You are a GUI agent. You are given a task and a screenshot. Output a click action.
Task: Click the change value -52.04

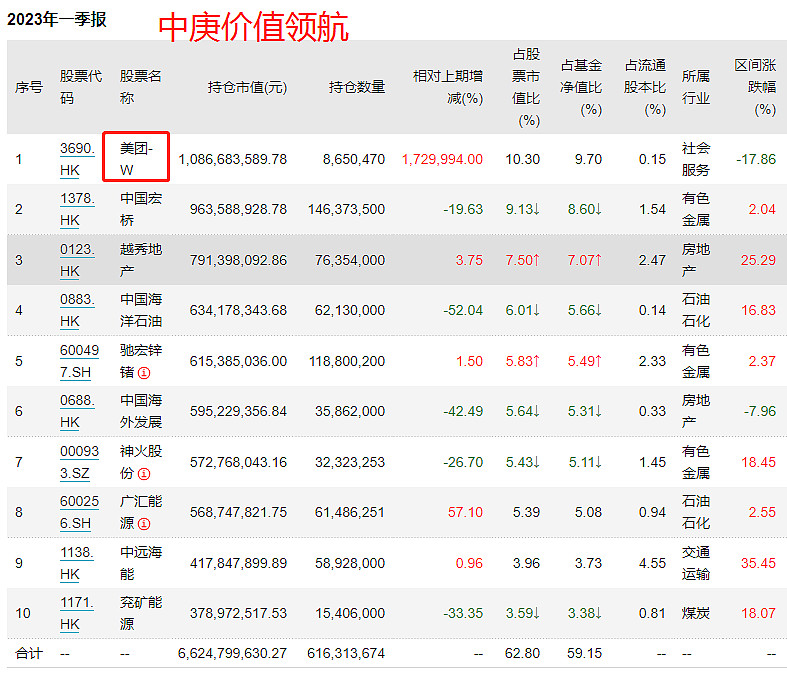(463, 310)
